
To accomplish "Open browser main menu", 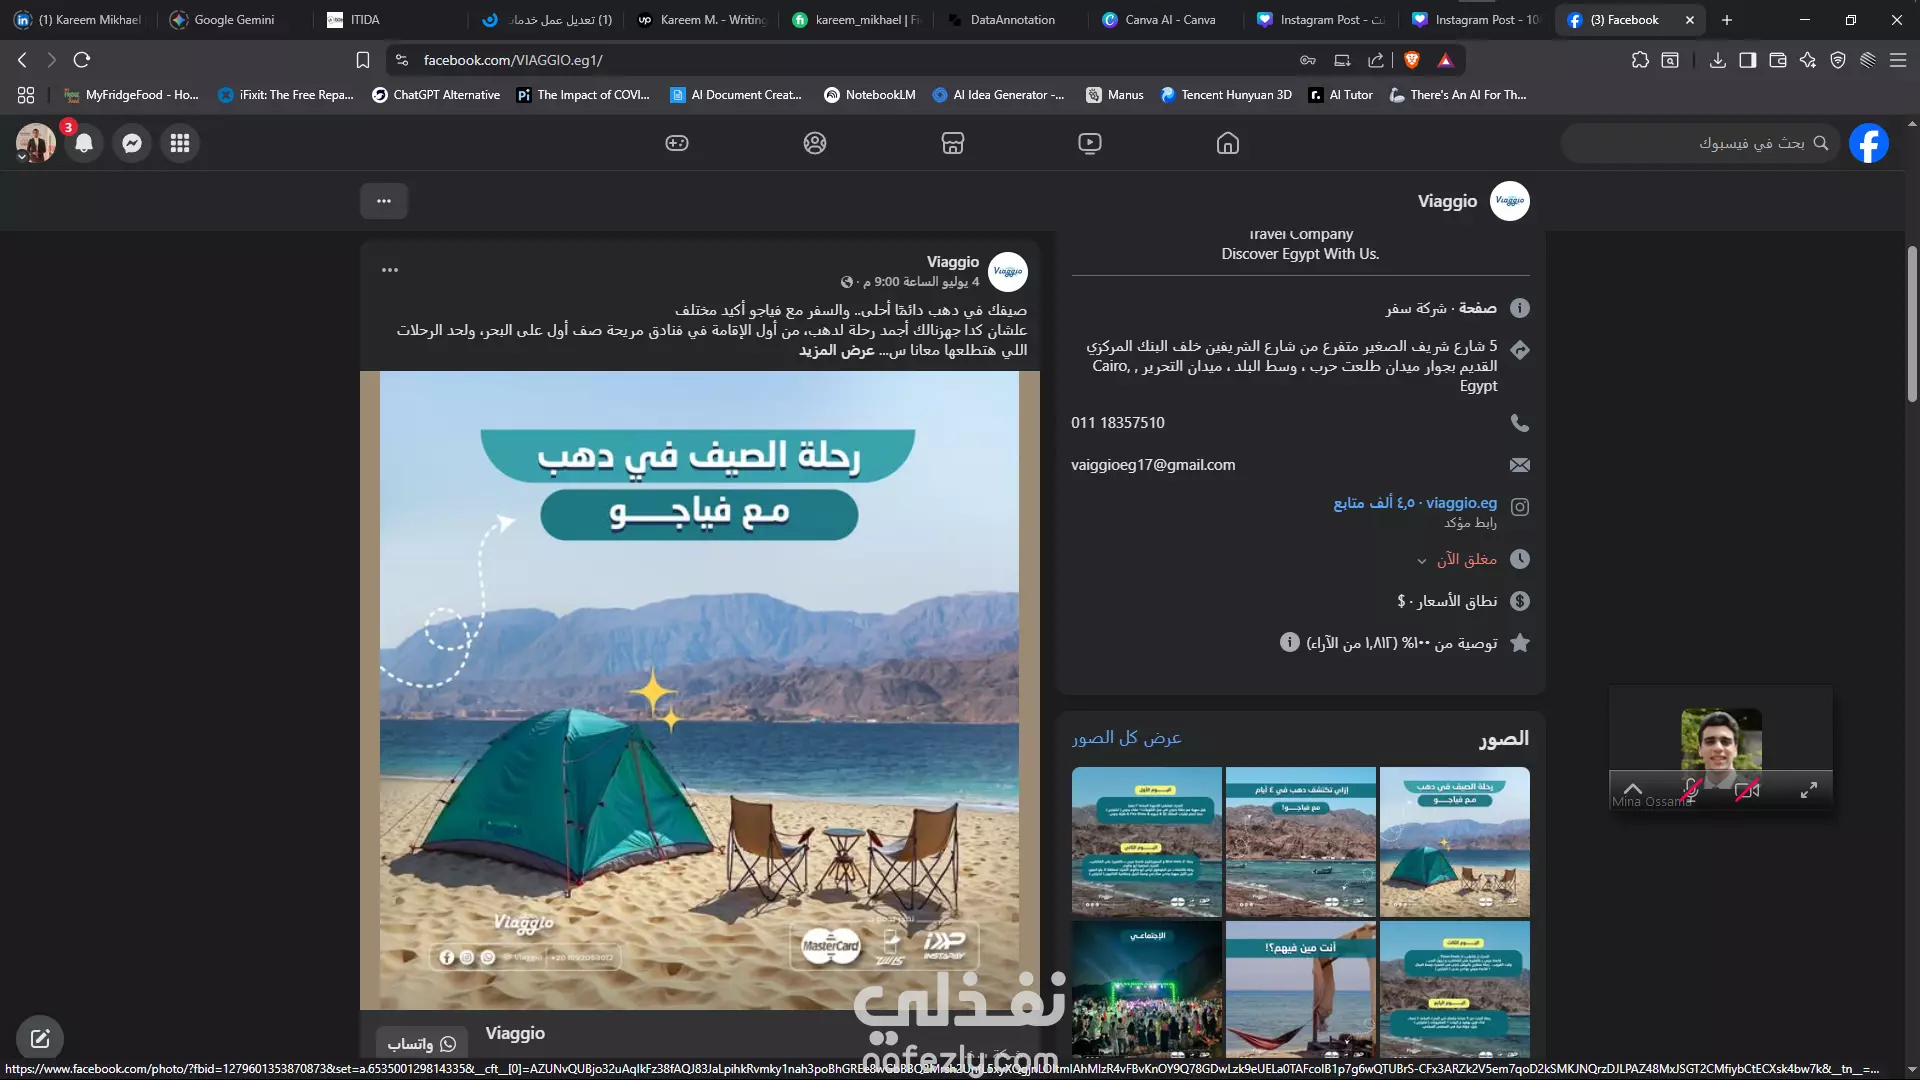I will (1897, 60).
